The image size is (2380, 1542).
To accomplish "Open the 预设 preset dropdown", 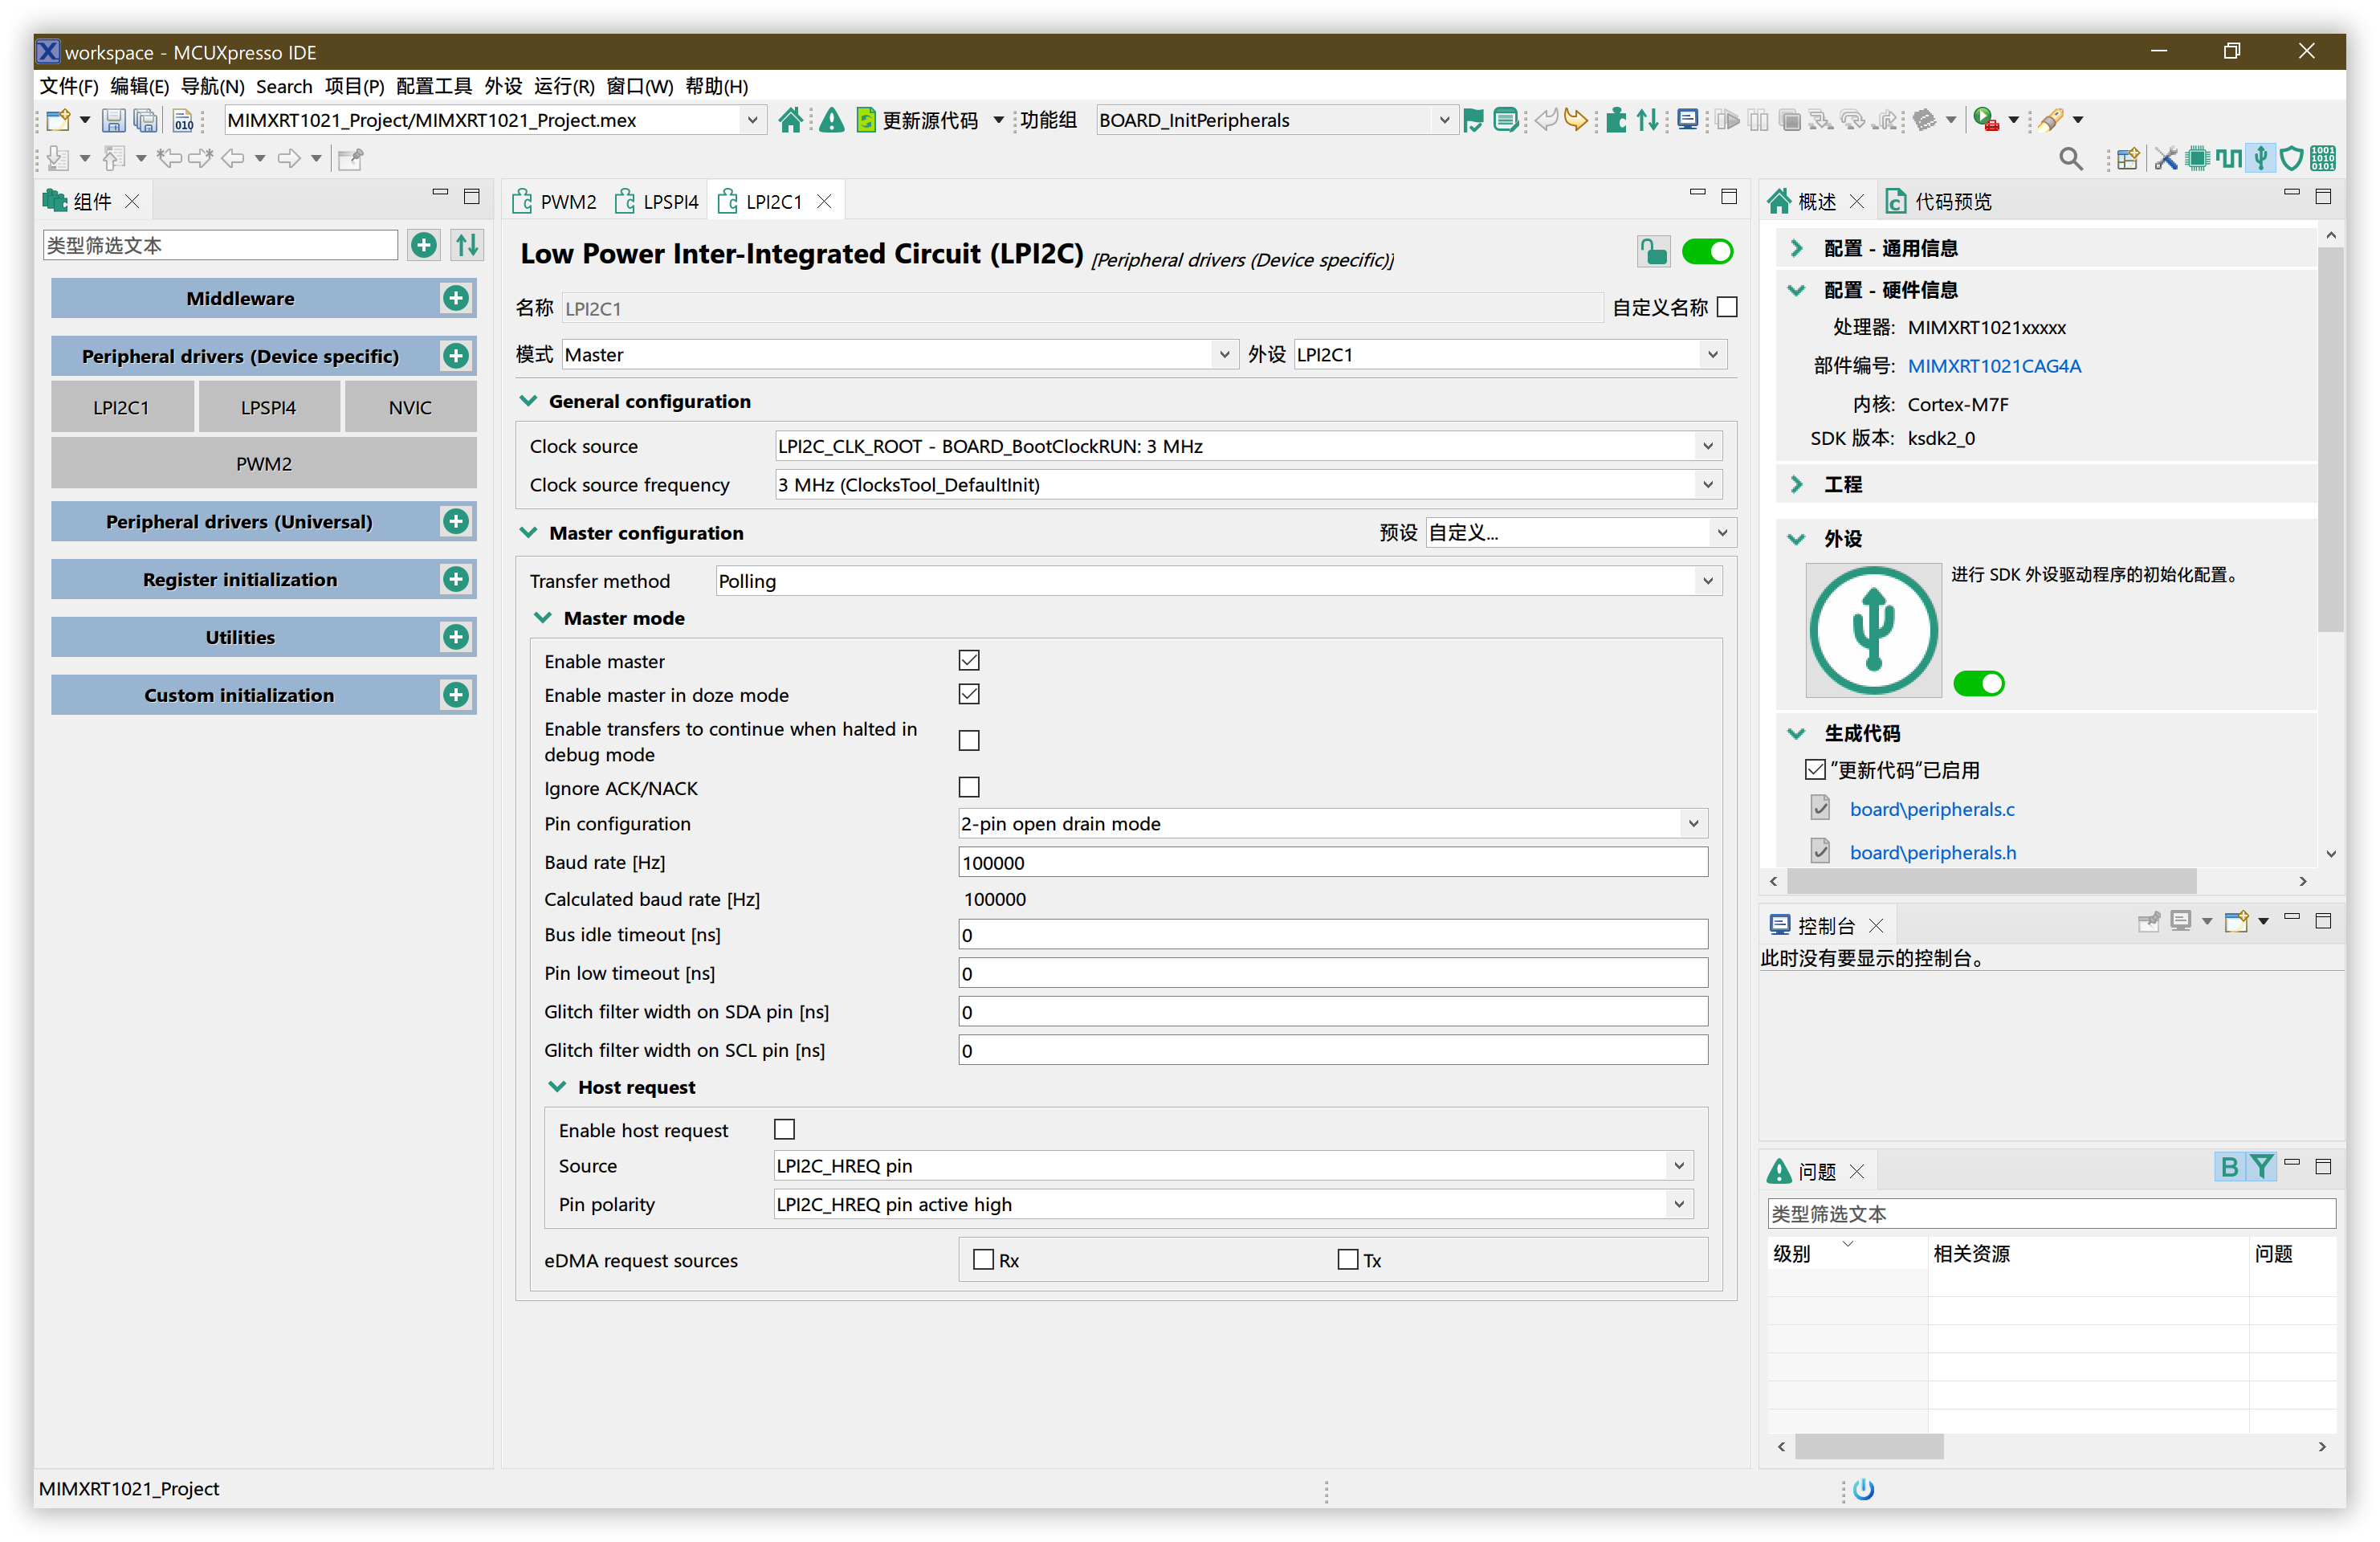I will [1580, 532].
